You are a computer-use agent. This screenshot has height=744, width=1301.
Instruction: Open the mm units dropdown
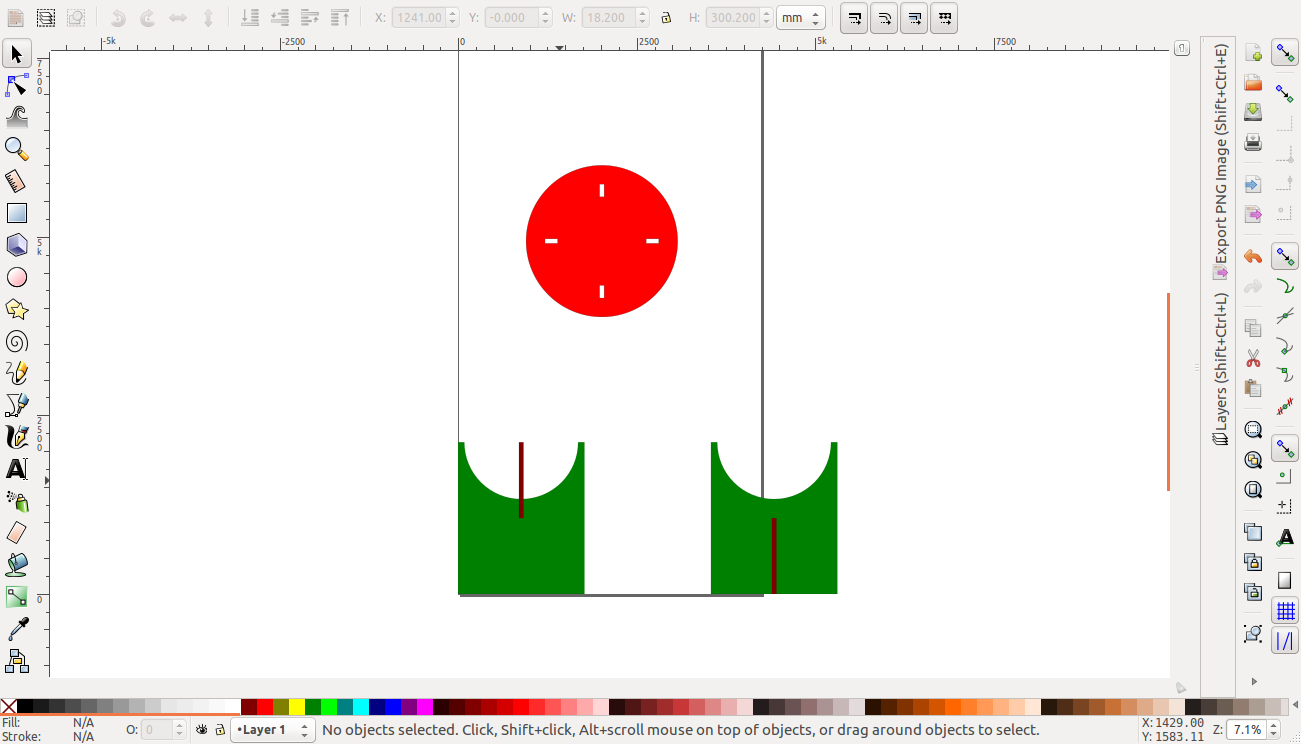pos(800,18)
